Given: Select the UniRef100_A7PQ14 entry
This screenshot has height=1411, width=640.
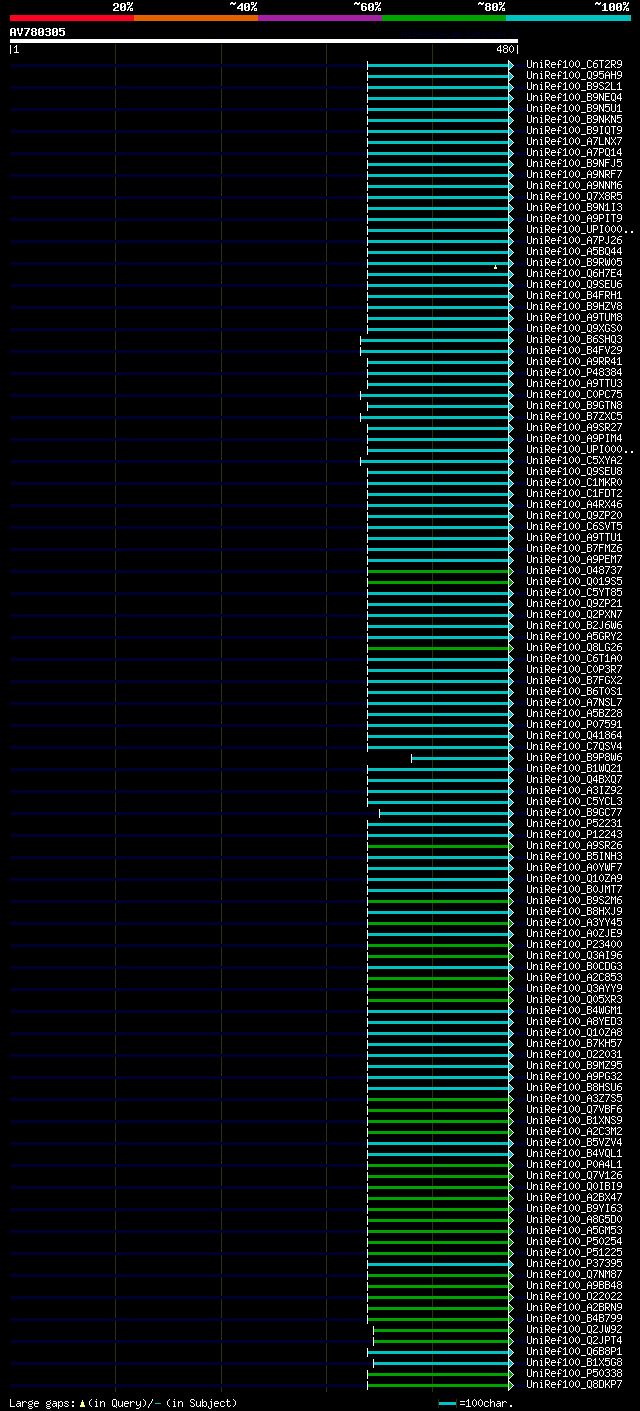Looking at the screenshot, I should pos(574,152).
